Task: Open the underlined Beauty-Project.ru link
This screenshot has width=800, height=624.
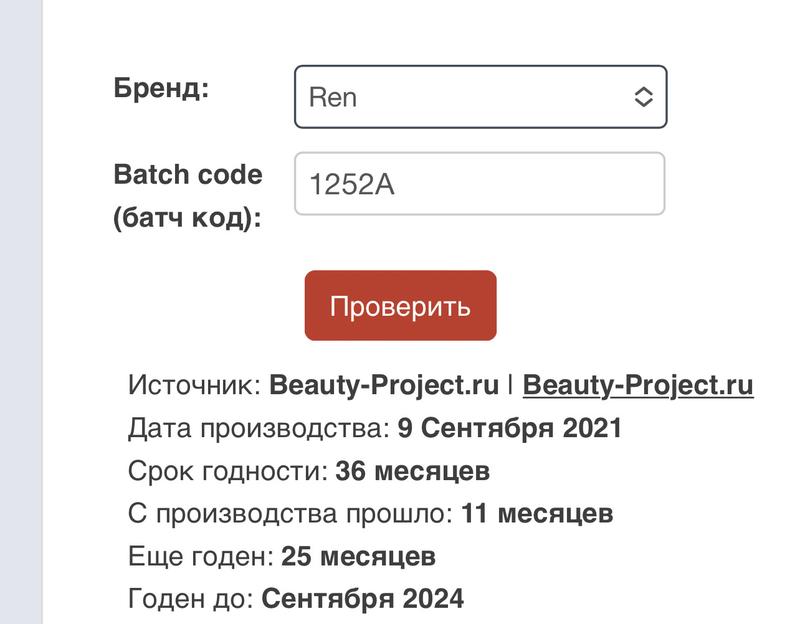Action: click(x=638, y=386)
